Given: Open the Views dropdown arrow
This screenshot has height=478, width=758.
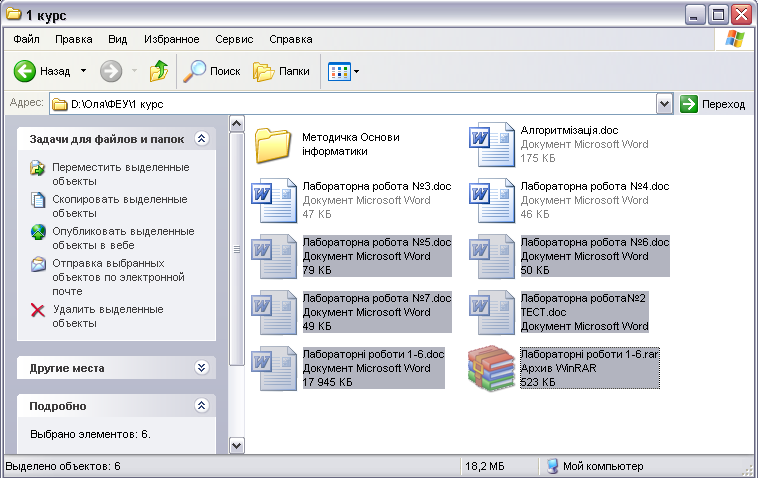Looking at the screenshot, I should click(x=357, y=72).
